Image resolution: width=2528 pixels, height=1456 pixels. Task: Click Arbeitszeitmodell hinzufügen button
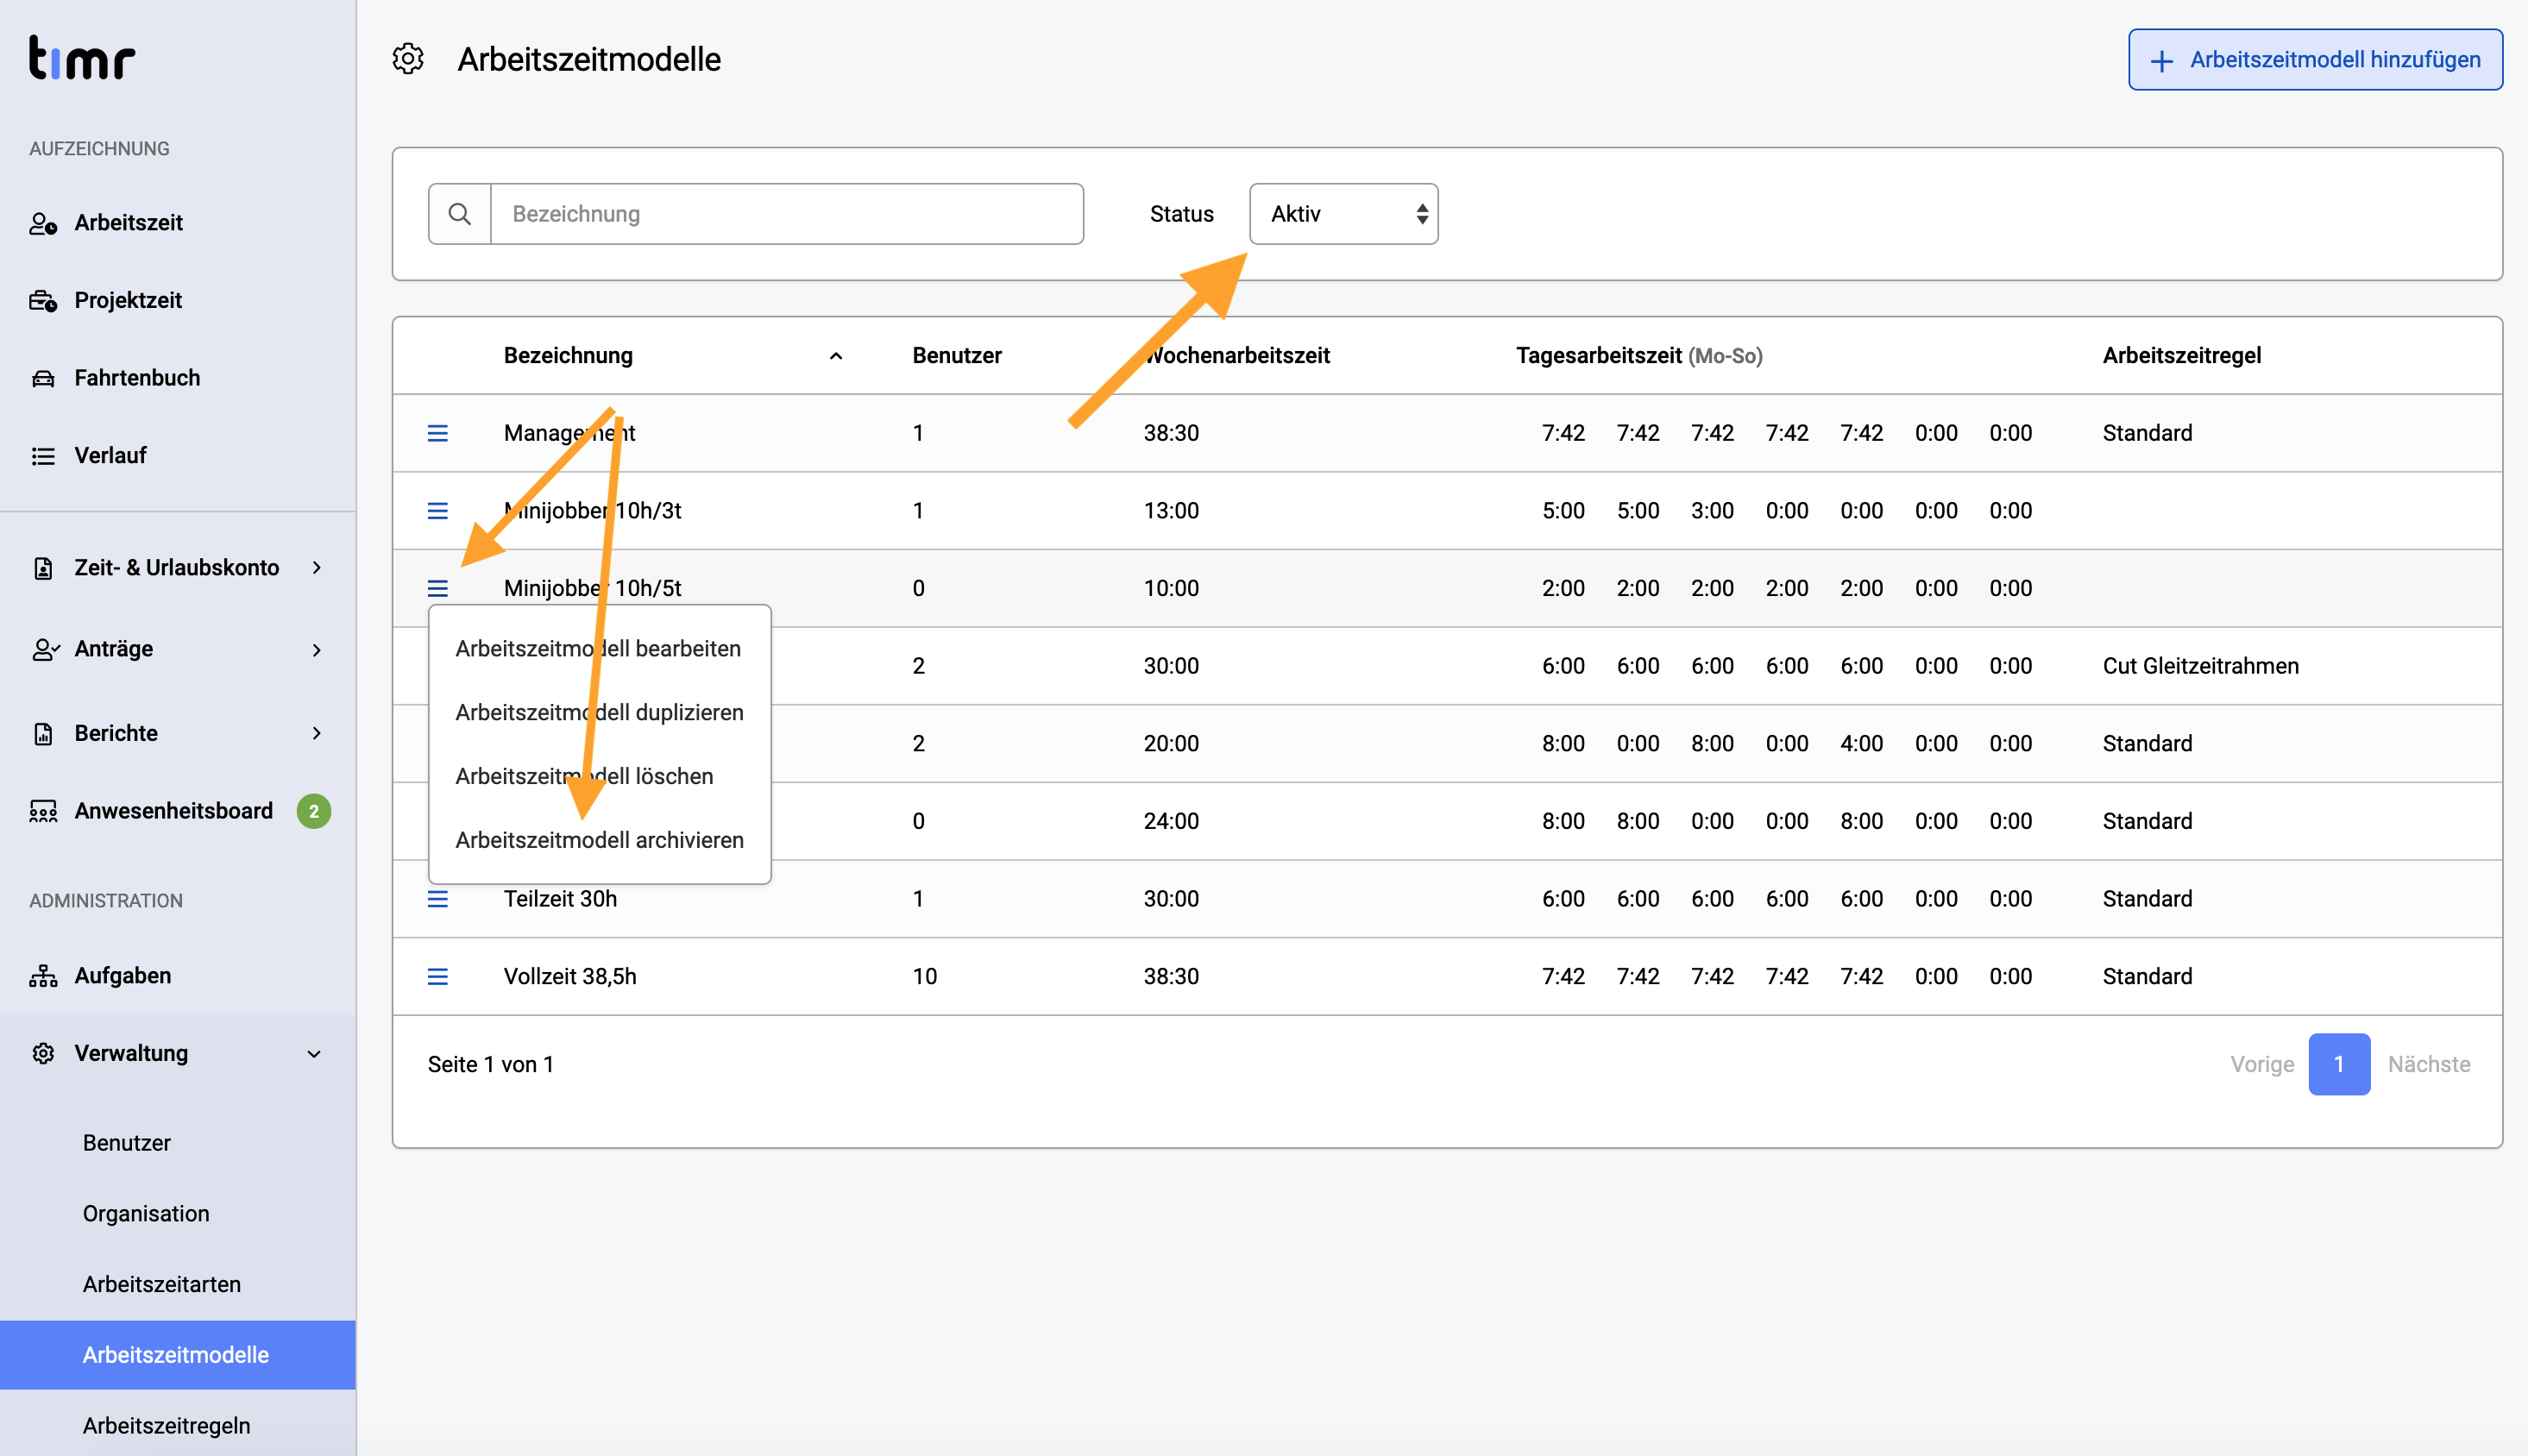(x=2315, y=60)
